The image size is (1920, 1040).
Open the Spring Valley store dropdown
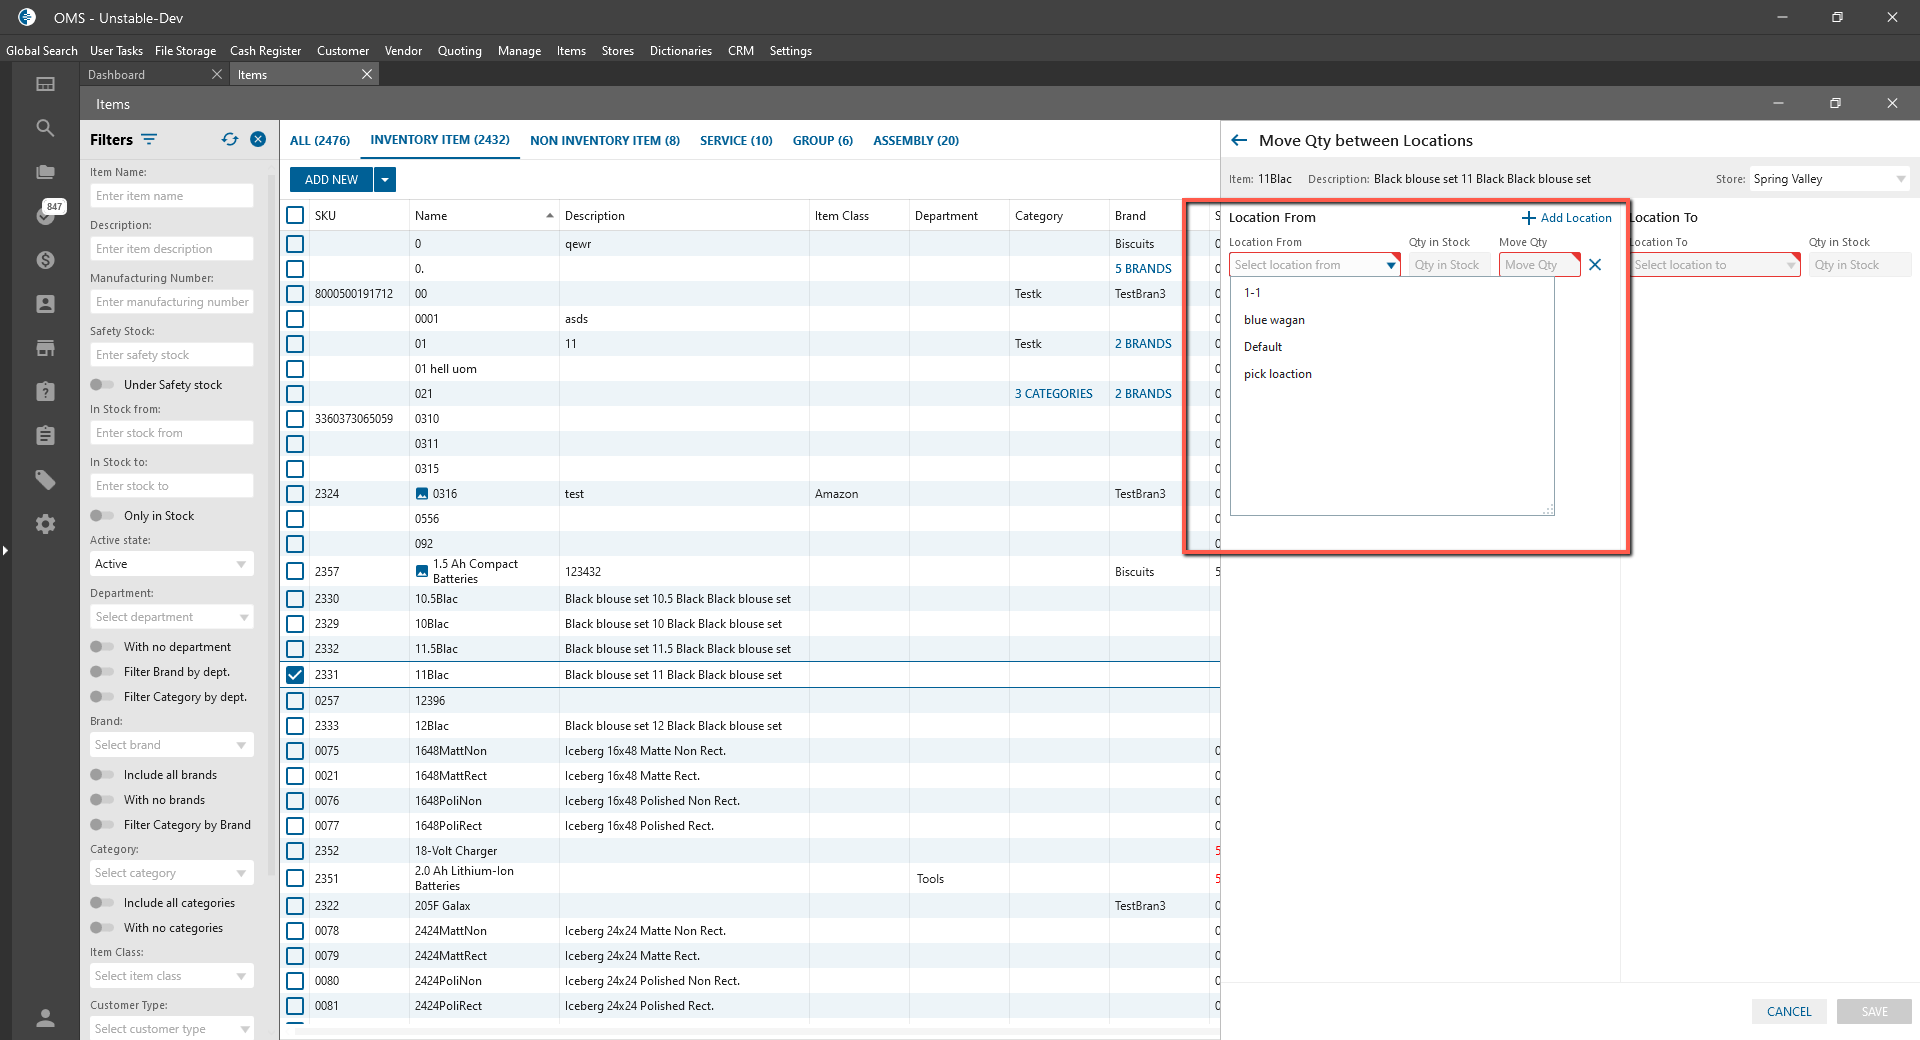coord(1828,179)
